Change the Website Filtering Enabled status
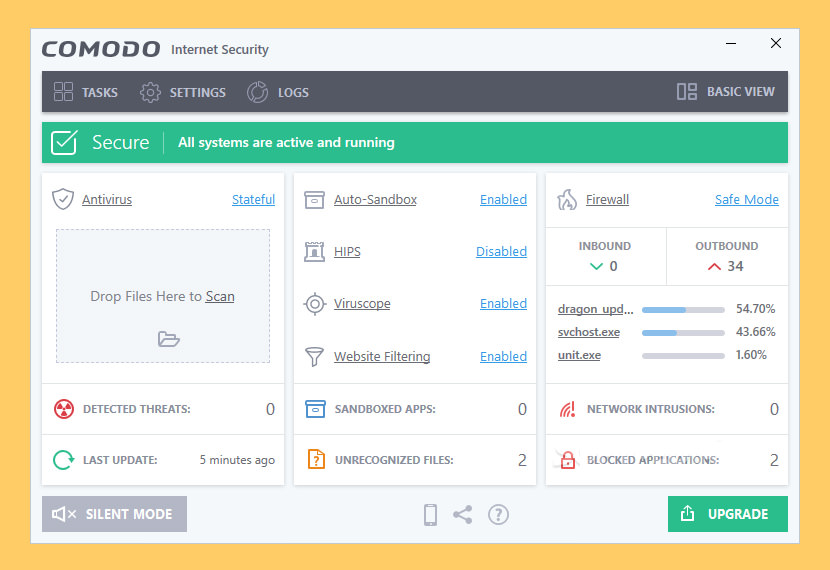 pos(503,356)
